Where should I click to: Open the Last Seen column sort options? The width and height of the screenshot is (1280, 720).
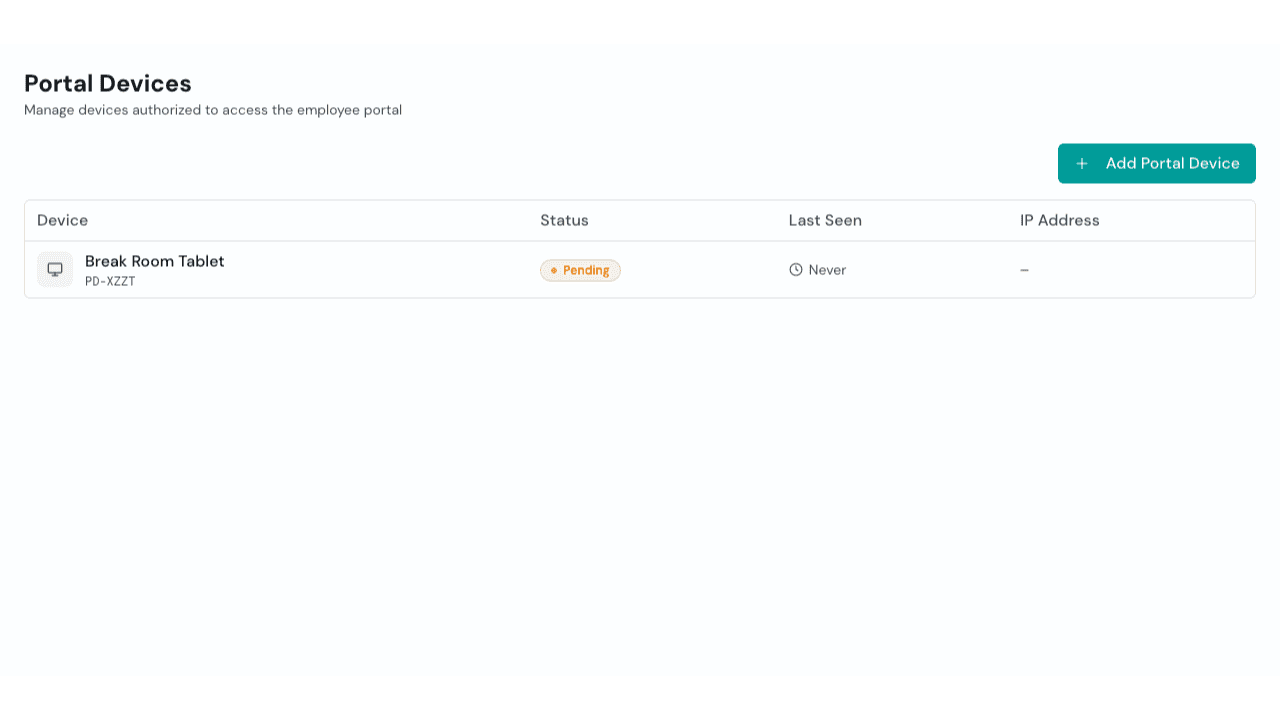click(x=825, y=220)
